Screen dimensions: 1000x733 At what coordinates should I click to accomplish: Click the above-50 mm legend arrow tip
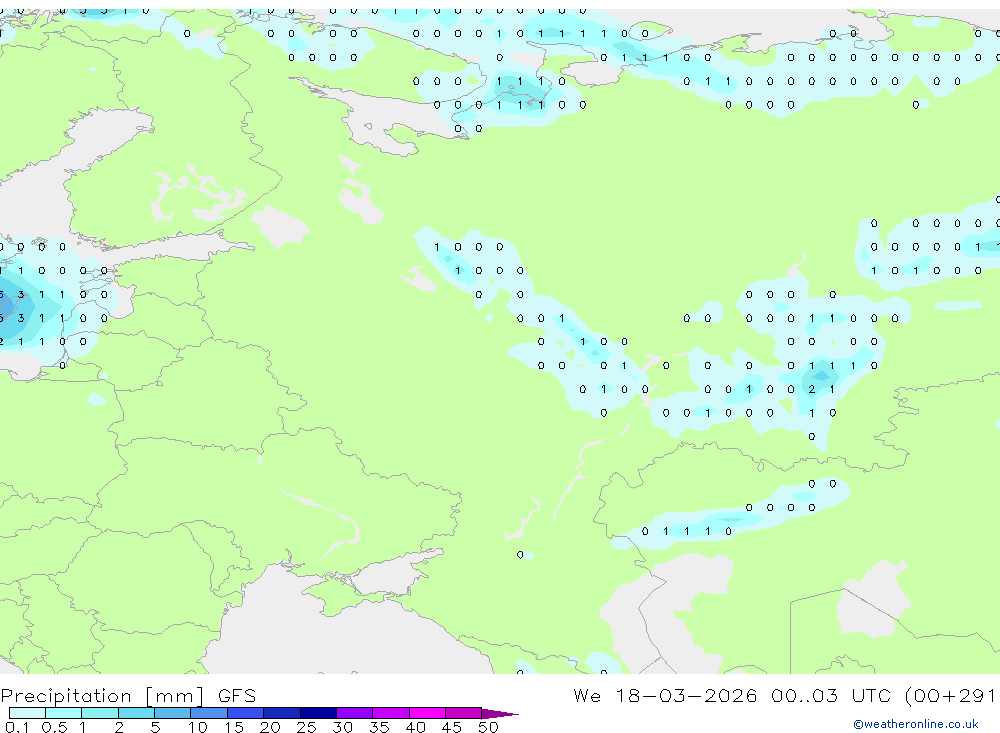pos(500,714)
